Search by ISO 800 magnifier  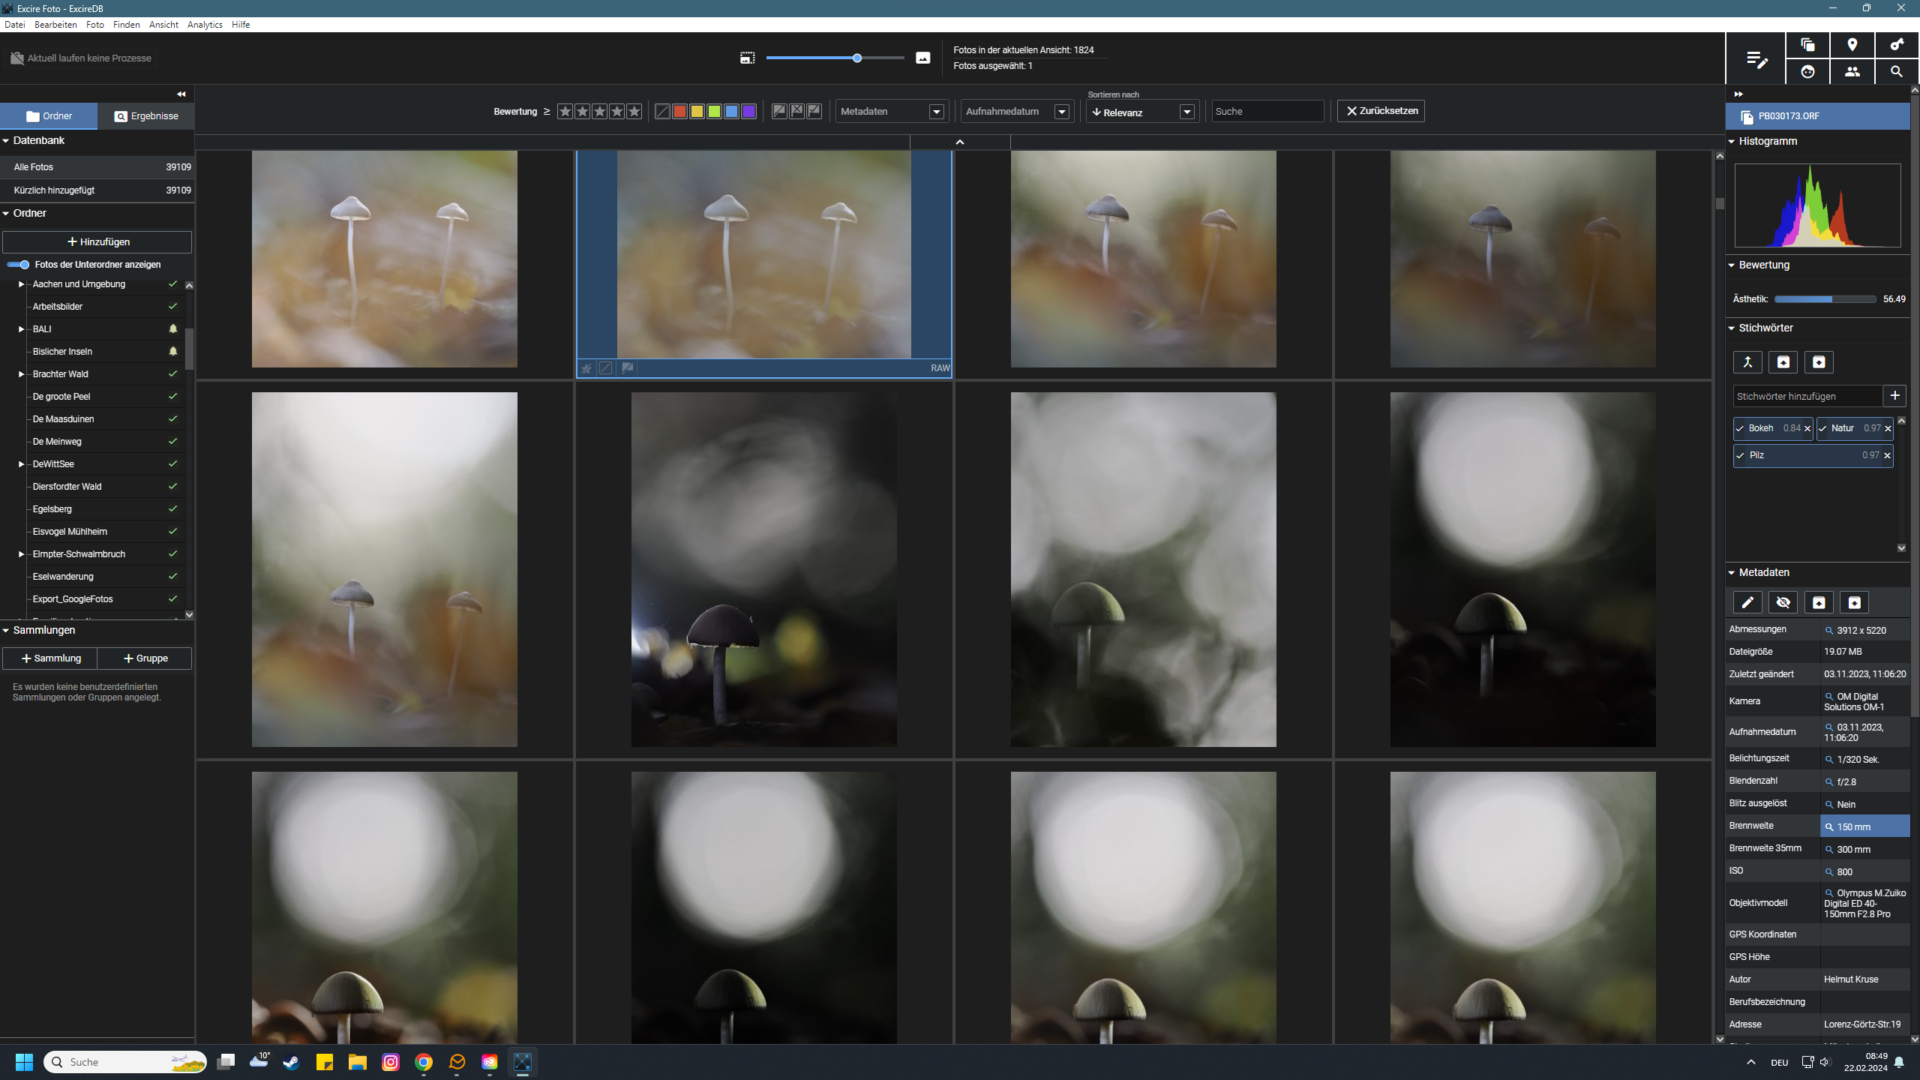click(x=1829, y=872)
